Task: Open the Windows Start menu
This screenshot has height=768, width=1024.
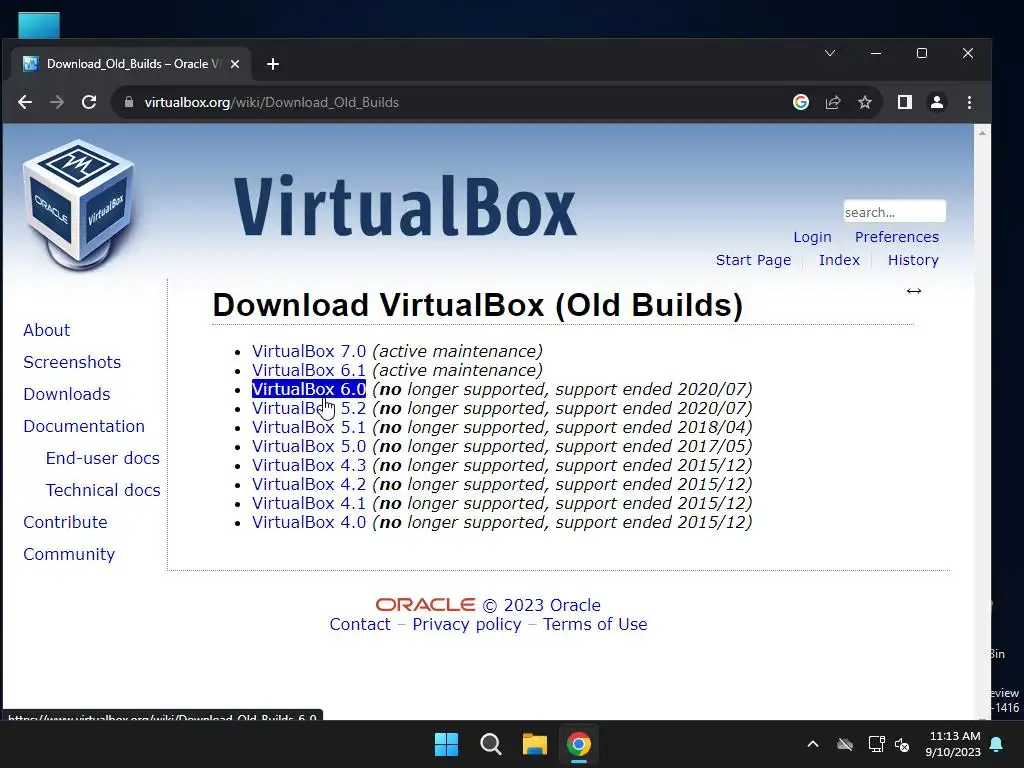Action: [x=447, y=744]
